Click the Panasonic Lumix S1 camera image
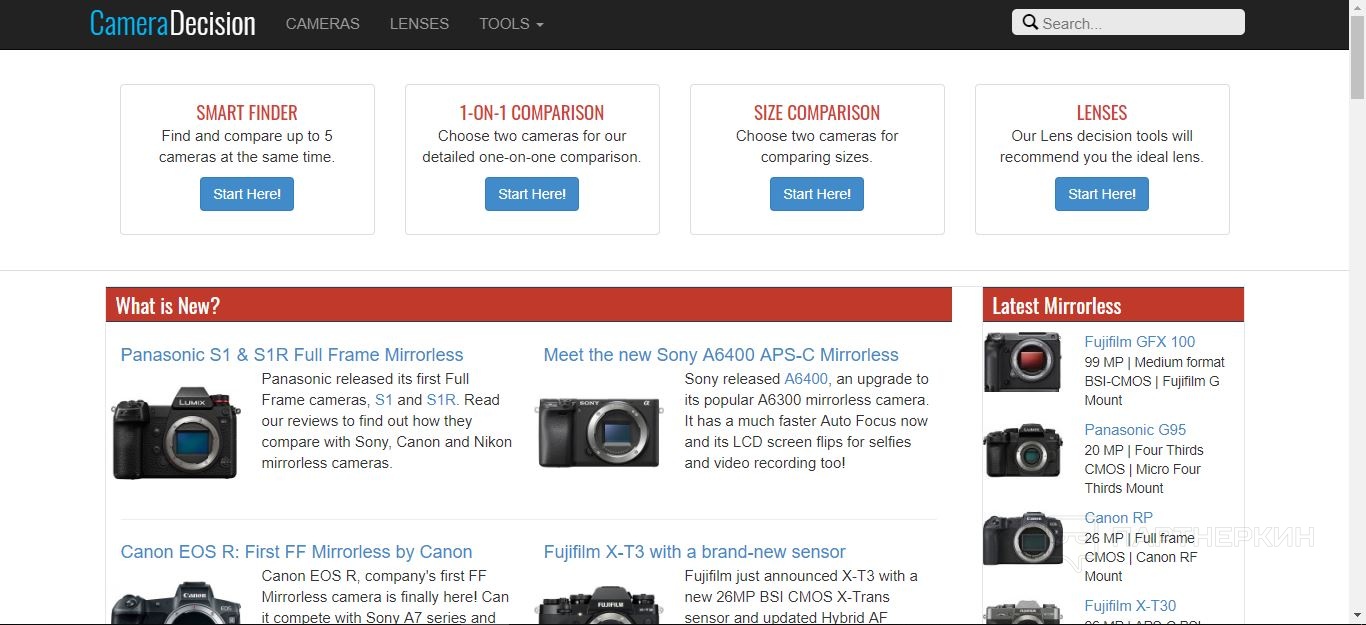 pyautogui.click(x=176, y=433)
